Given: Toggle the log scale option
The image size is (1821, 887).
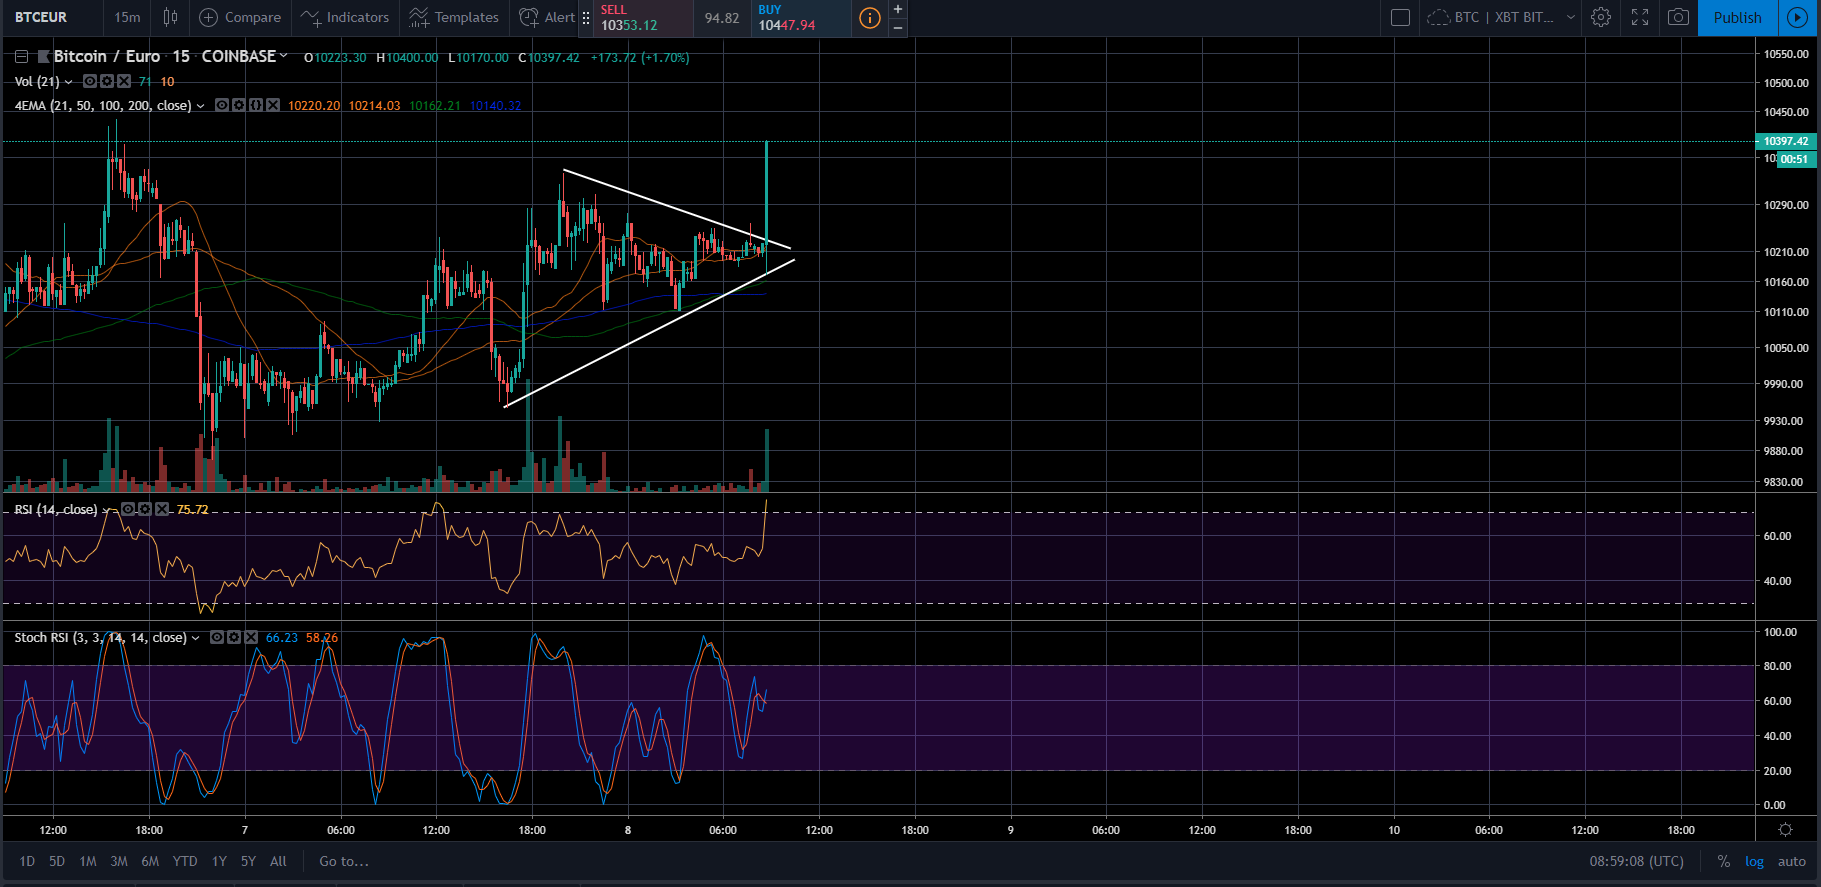Looking at the screenshot, I should click(1754, 861).
